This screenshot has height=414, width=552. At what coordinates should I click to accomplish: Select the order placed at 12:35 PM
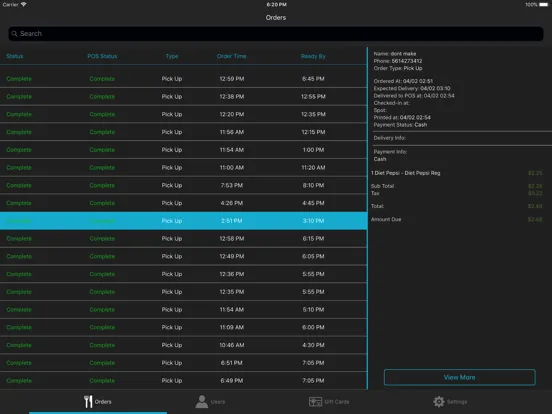[x=183, y=292]
